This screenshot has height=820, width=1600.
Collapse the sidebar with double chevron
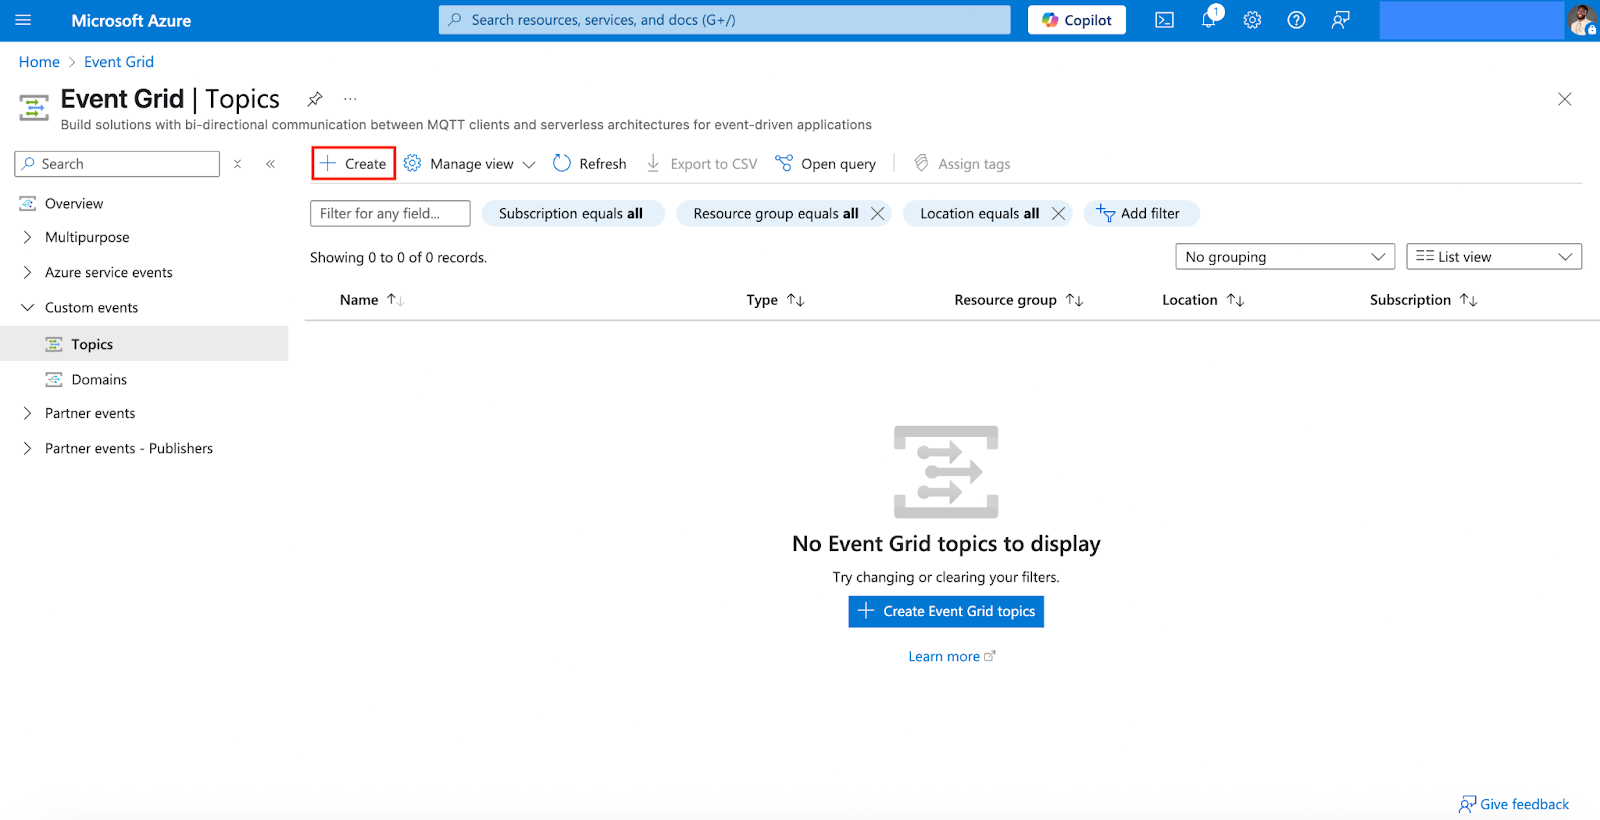tap(270, 164)
